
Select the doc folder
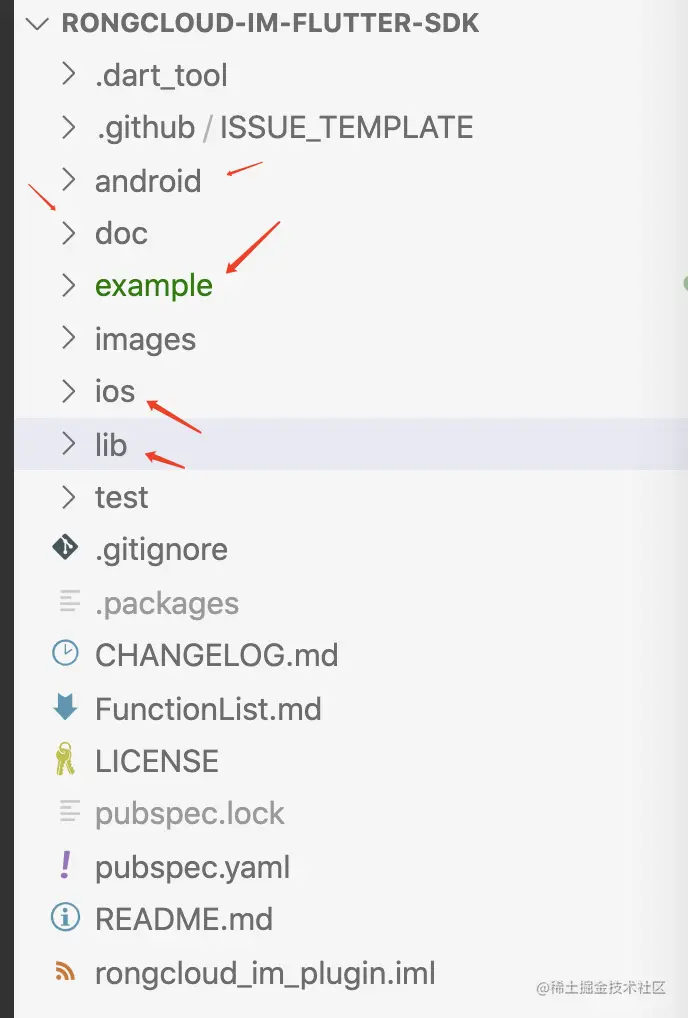[x=121, y=233]
